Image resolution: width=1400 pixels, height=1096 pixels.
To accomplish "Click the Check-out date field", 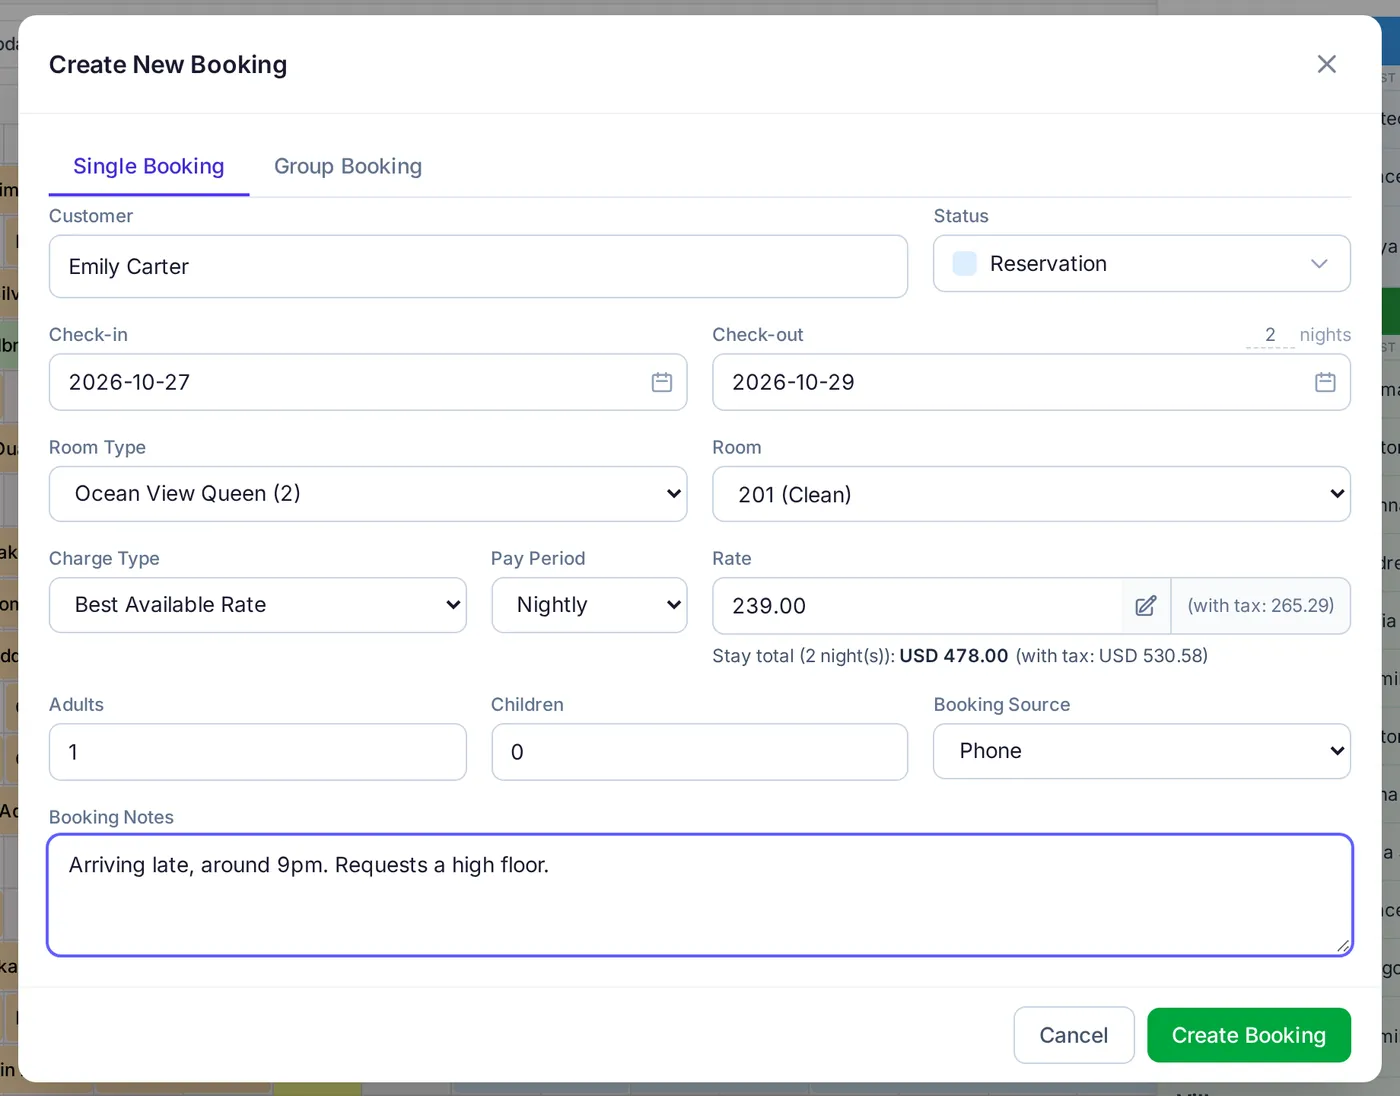I will [1031, 382].
